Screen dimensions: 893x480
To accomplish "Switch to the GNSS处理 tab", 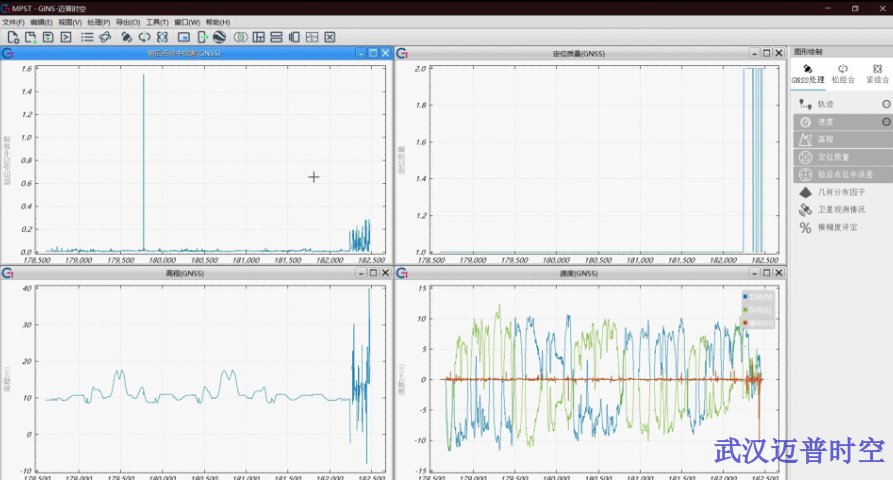I will click(808, 74).
